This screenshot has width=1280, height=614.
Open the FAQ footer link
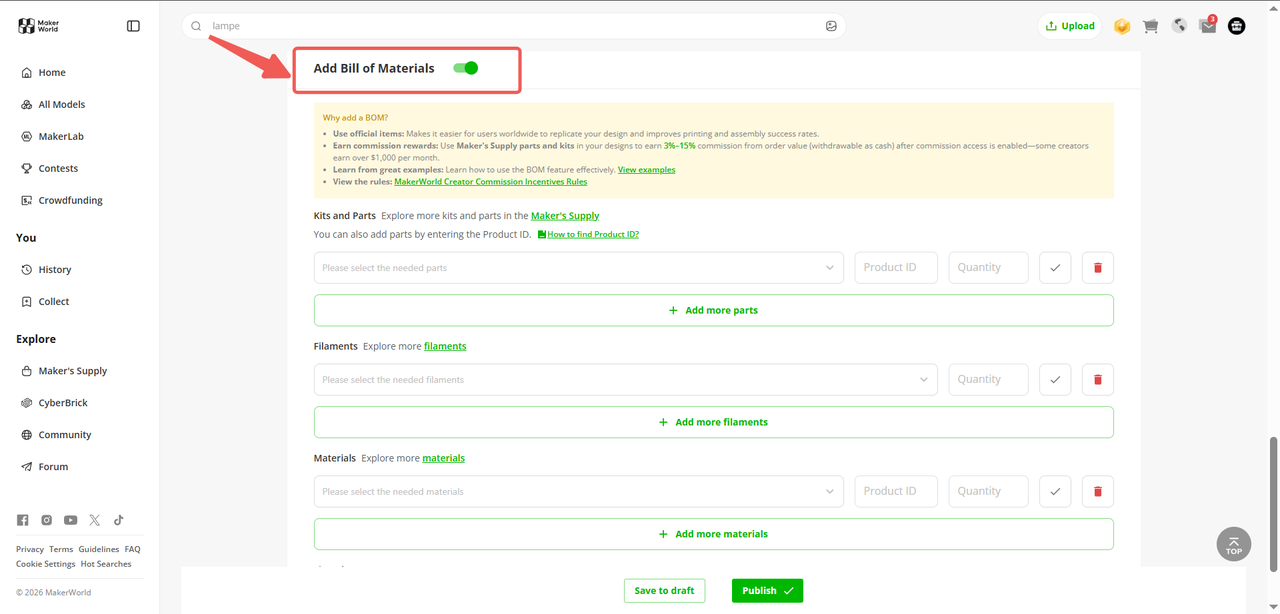(x=132, y=549)
